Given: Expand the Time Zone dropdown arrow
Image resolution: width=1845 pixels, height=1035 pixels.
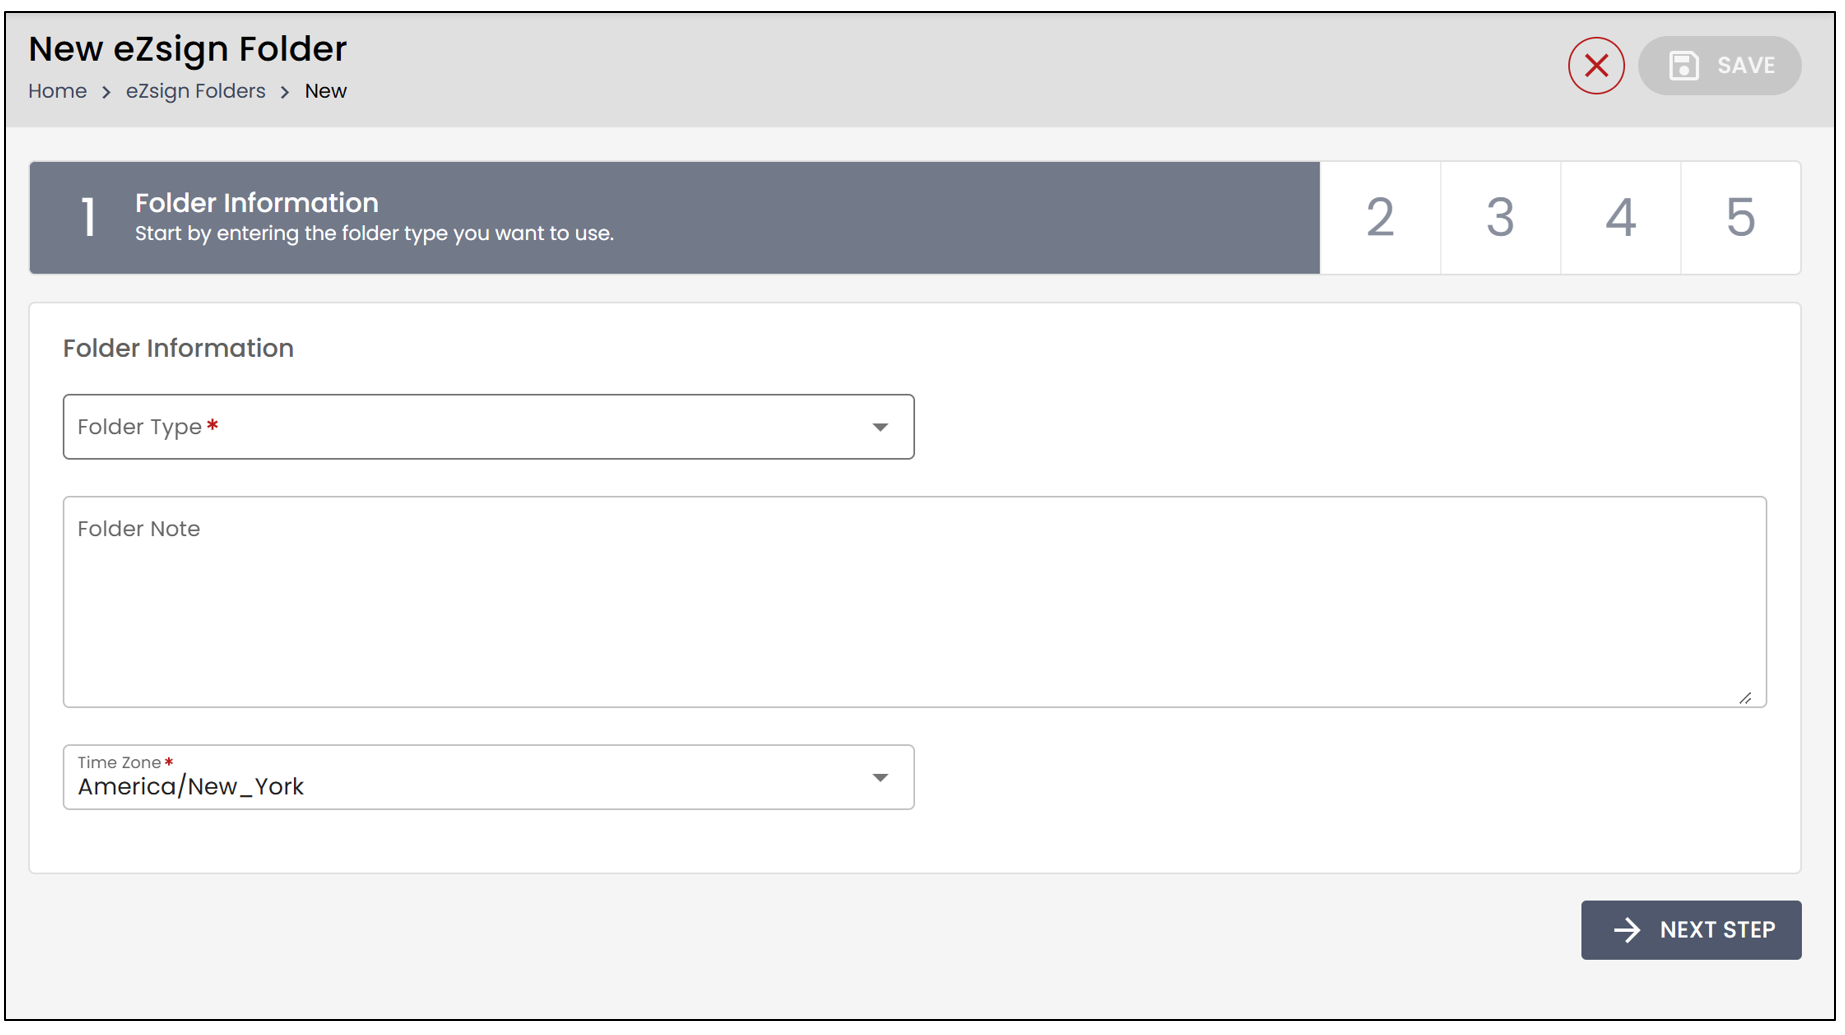Looking at the screenshot, I should (882, 779).
